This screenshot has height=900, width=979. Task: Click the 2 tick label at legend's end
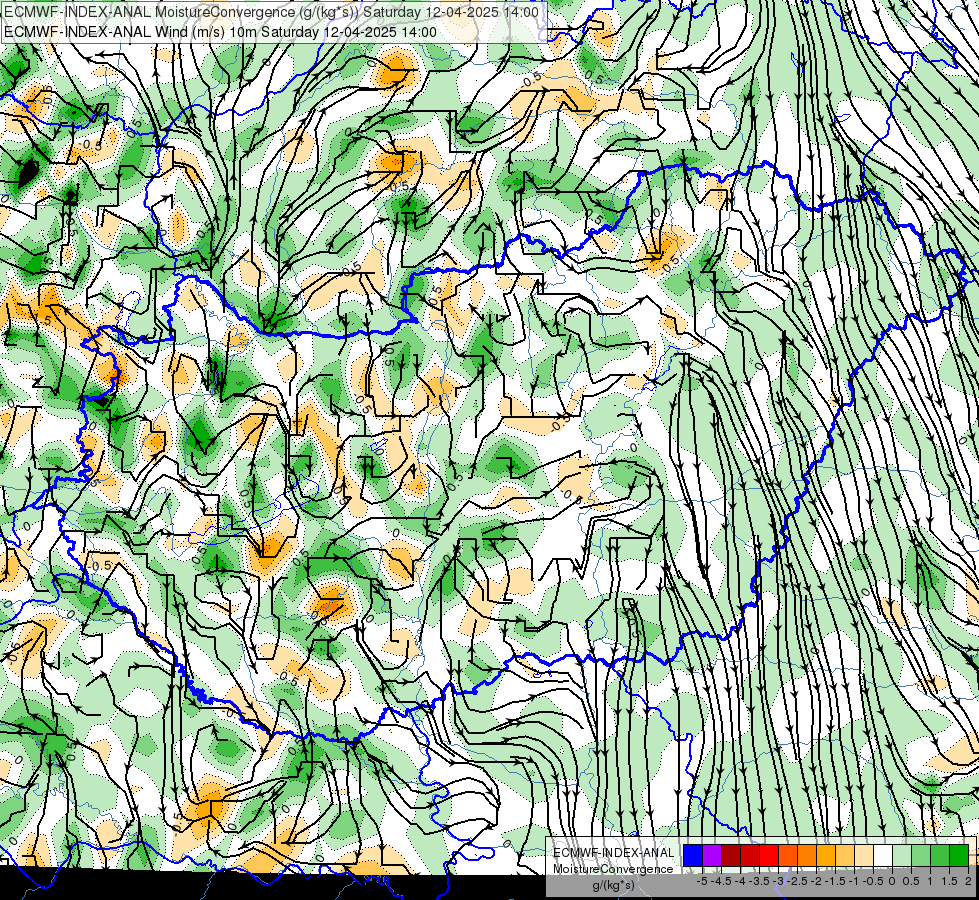click(968, 881)
